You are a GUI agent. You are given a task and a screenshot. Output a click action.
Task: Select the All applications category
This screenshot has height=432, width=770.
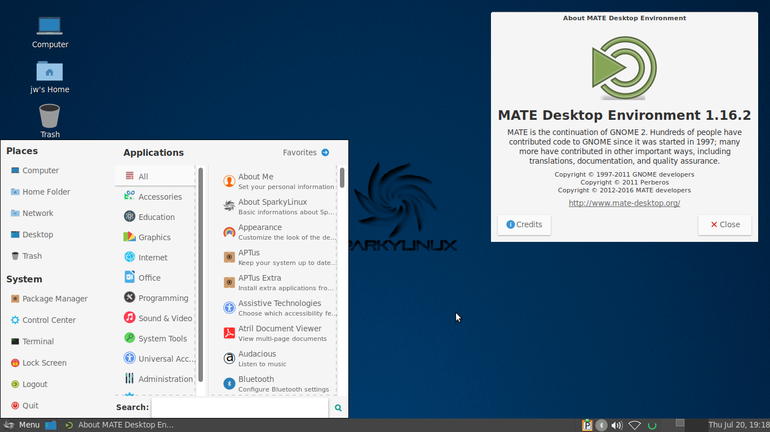tap(155, 176)
